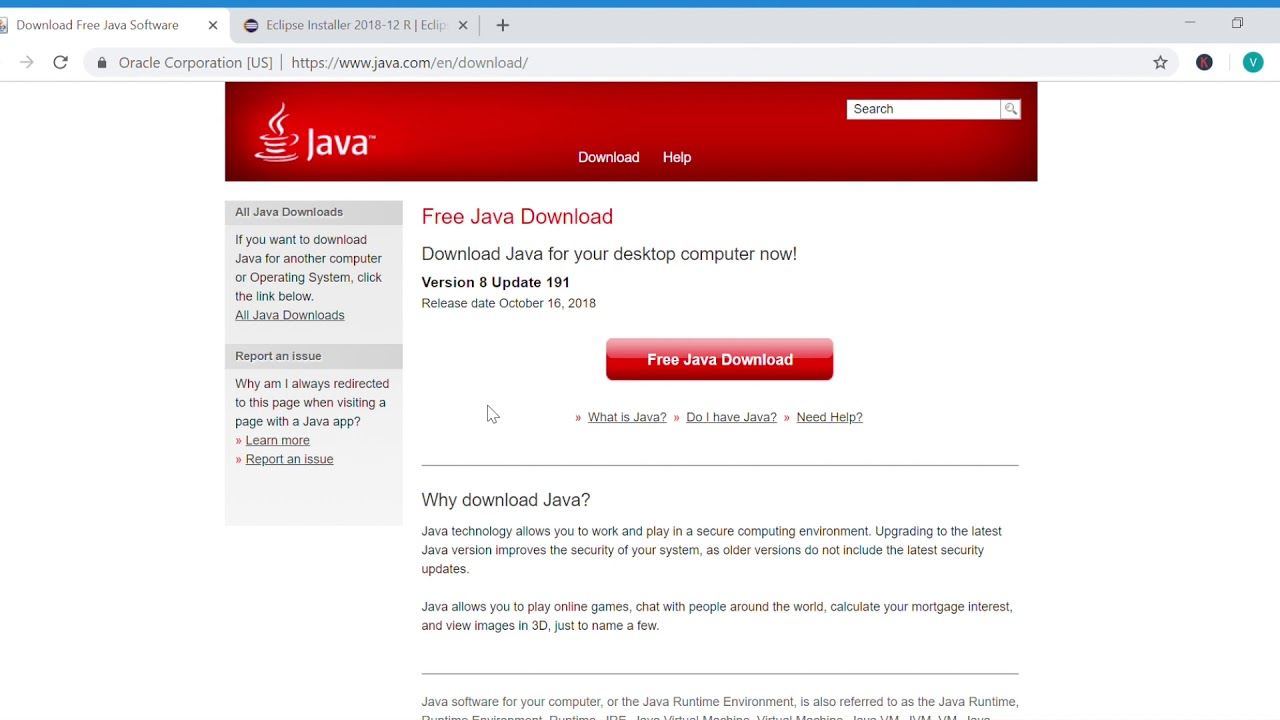This screenshot has width=1280, height=720.
Task: Click the search magnifier button
Action: tap(1010, 109)
